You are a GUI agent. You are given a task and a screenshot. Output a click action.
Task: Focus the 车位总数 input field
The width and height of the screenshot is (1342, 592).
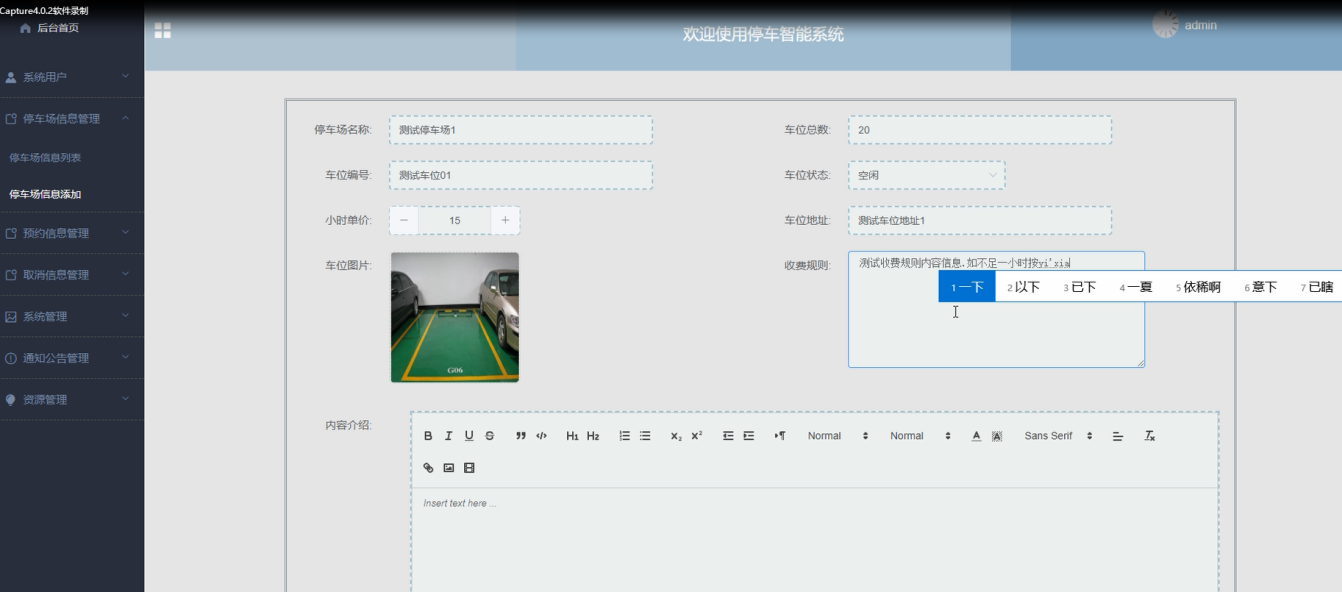(980, 130)
